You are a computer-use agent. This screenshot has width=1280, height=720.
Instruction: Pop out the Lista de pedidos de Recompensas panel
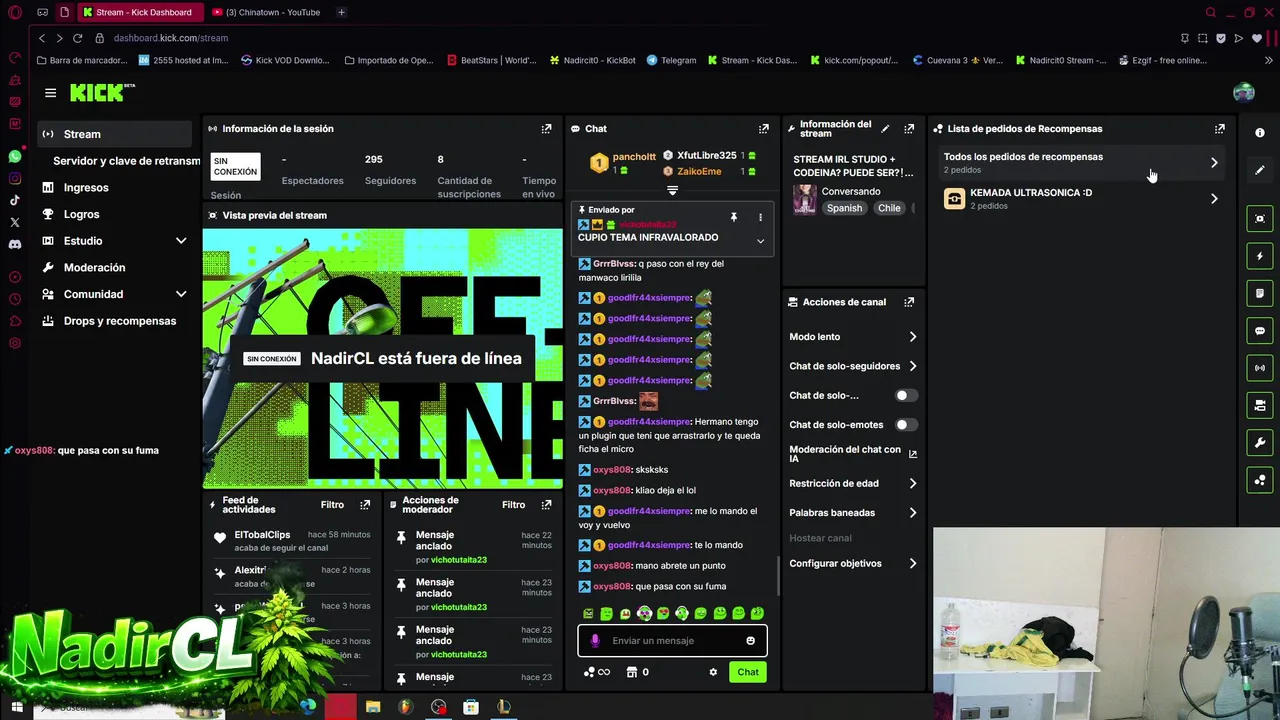tap(1219, 129)
